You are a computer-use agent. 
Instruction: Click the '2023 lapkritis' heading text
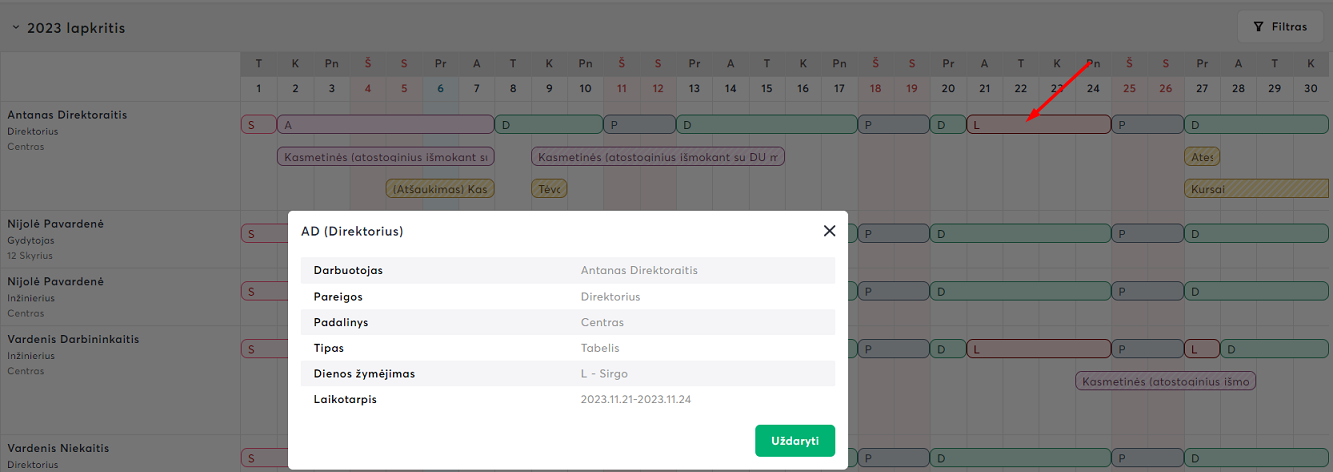[76, 28]
